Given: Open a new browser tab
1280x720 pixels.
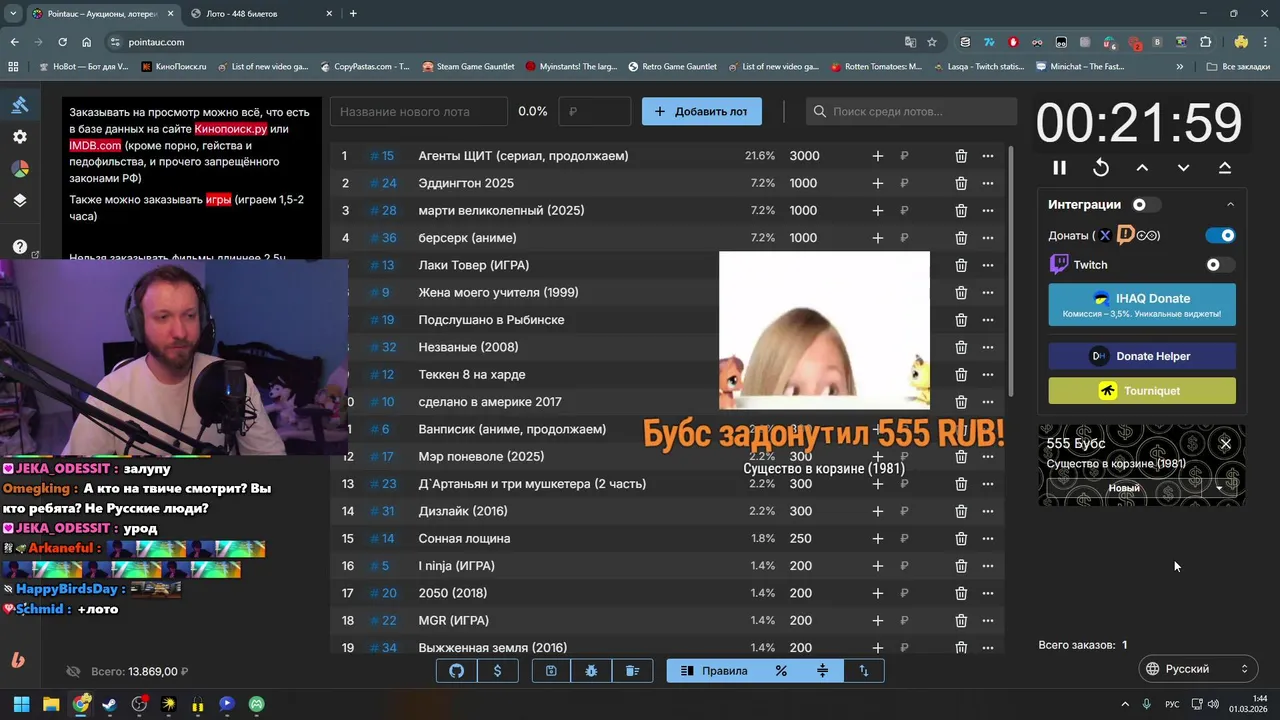Looking at the screenshot, I should click(x=353, y=14).
